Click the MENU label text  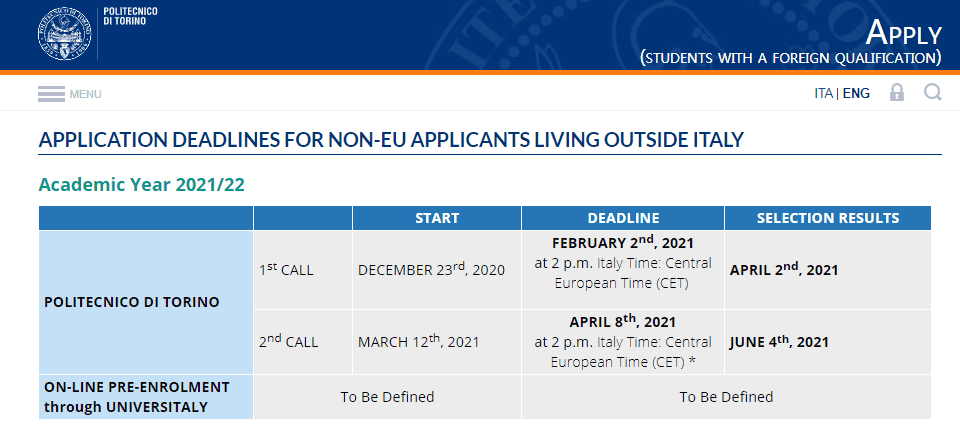[x=86, y=94]
